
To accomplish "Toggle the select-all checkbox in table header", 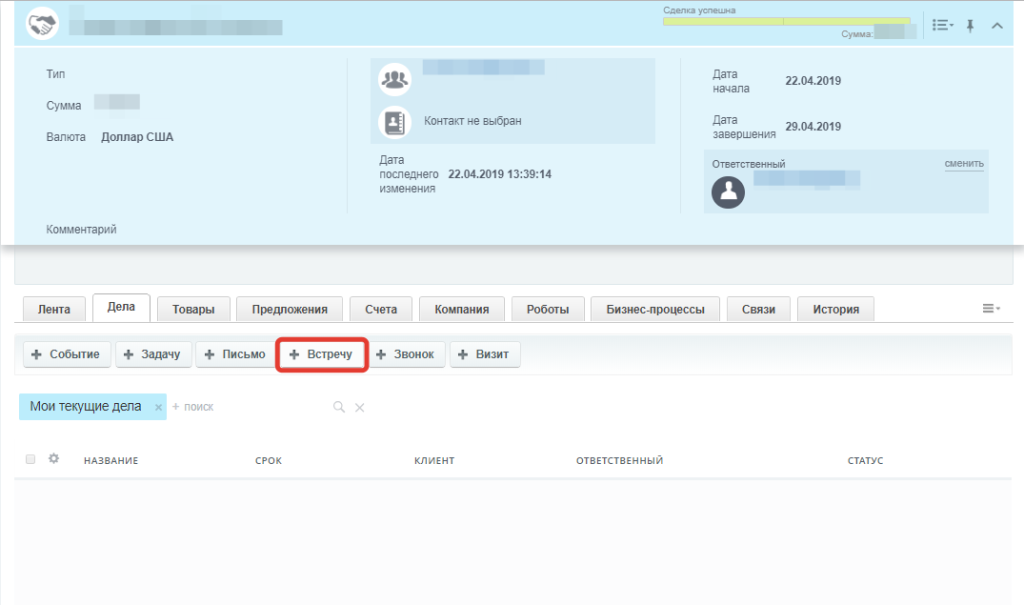I will click(x=30, y=459).
